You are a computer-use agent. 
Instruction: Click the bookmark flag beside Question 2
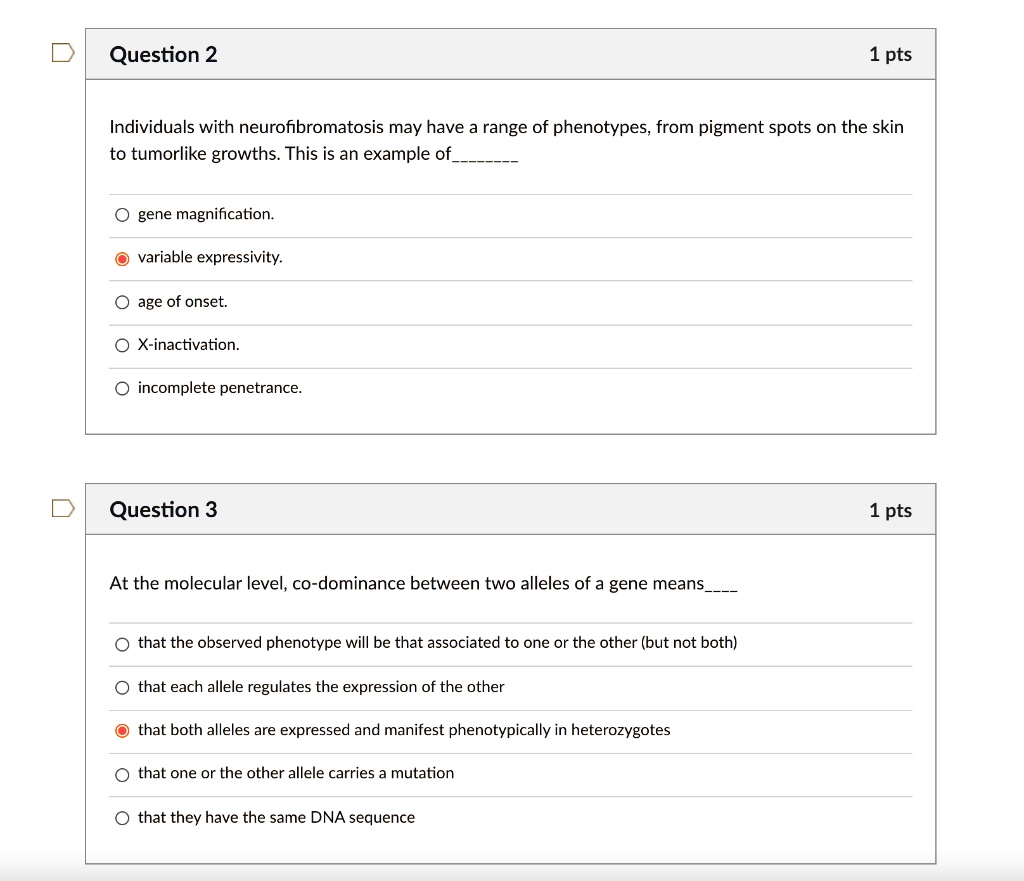(x=62, y=52)
